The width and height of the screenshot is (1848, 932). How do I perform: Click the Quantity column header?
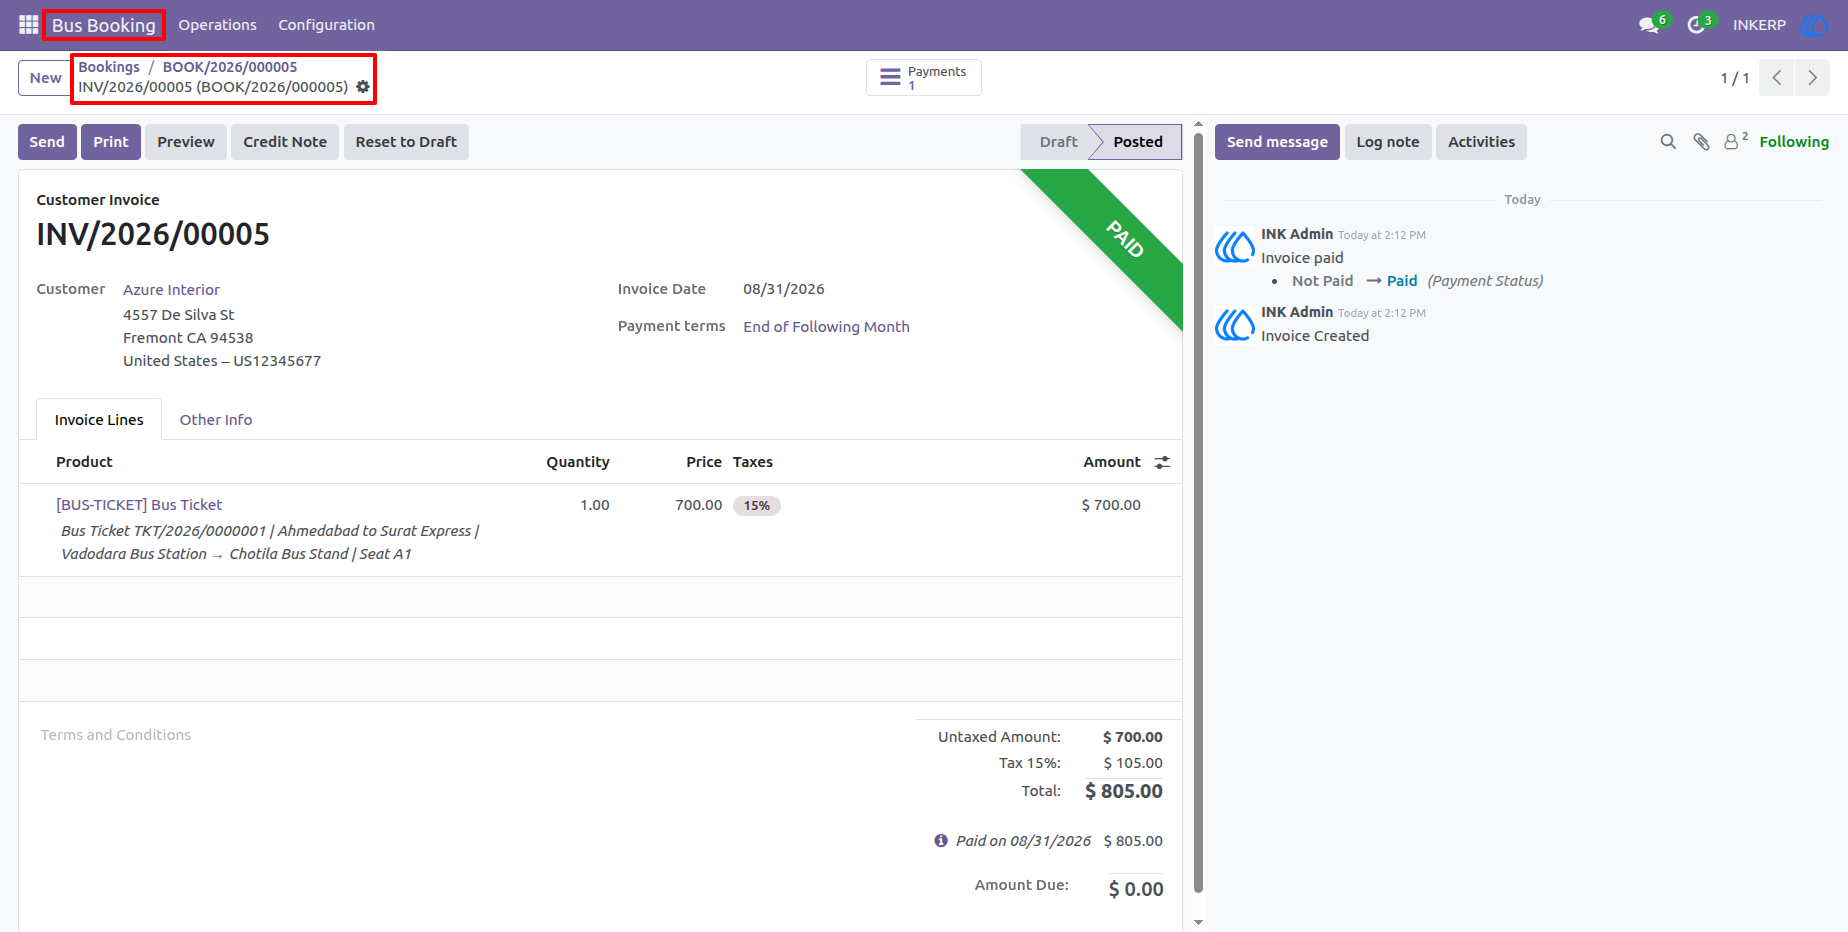577,462
